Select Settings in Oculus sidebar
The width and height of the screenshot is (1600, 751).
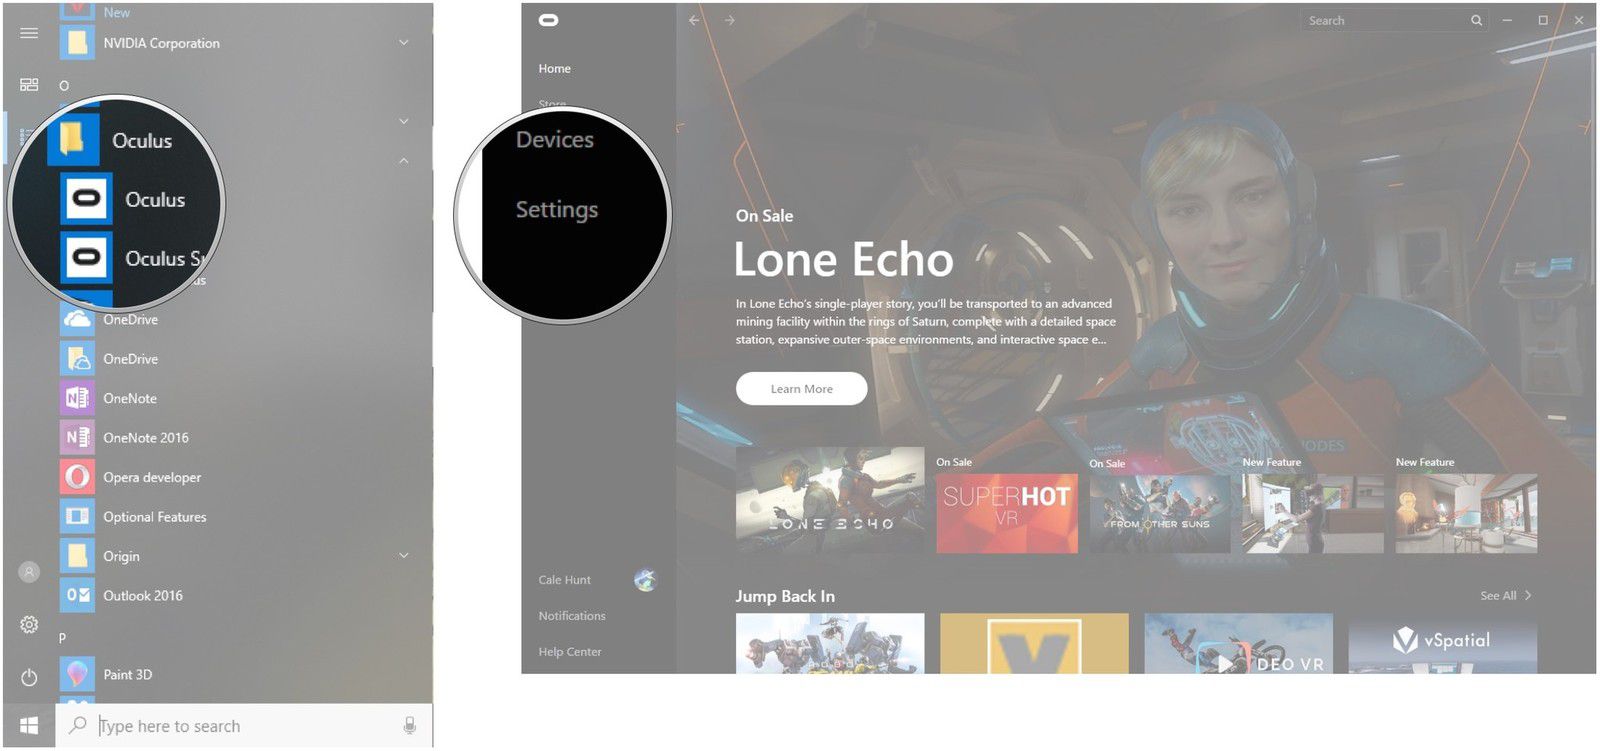coord(557,210)
